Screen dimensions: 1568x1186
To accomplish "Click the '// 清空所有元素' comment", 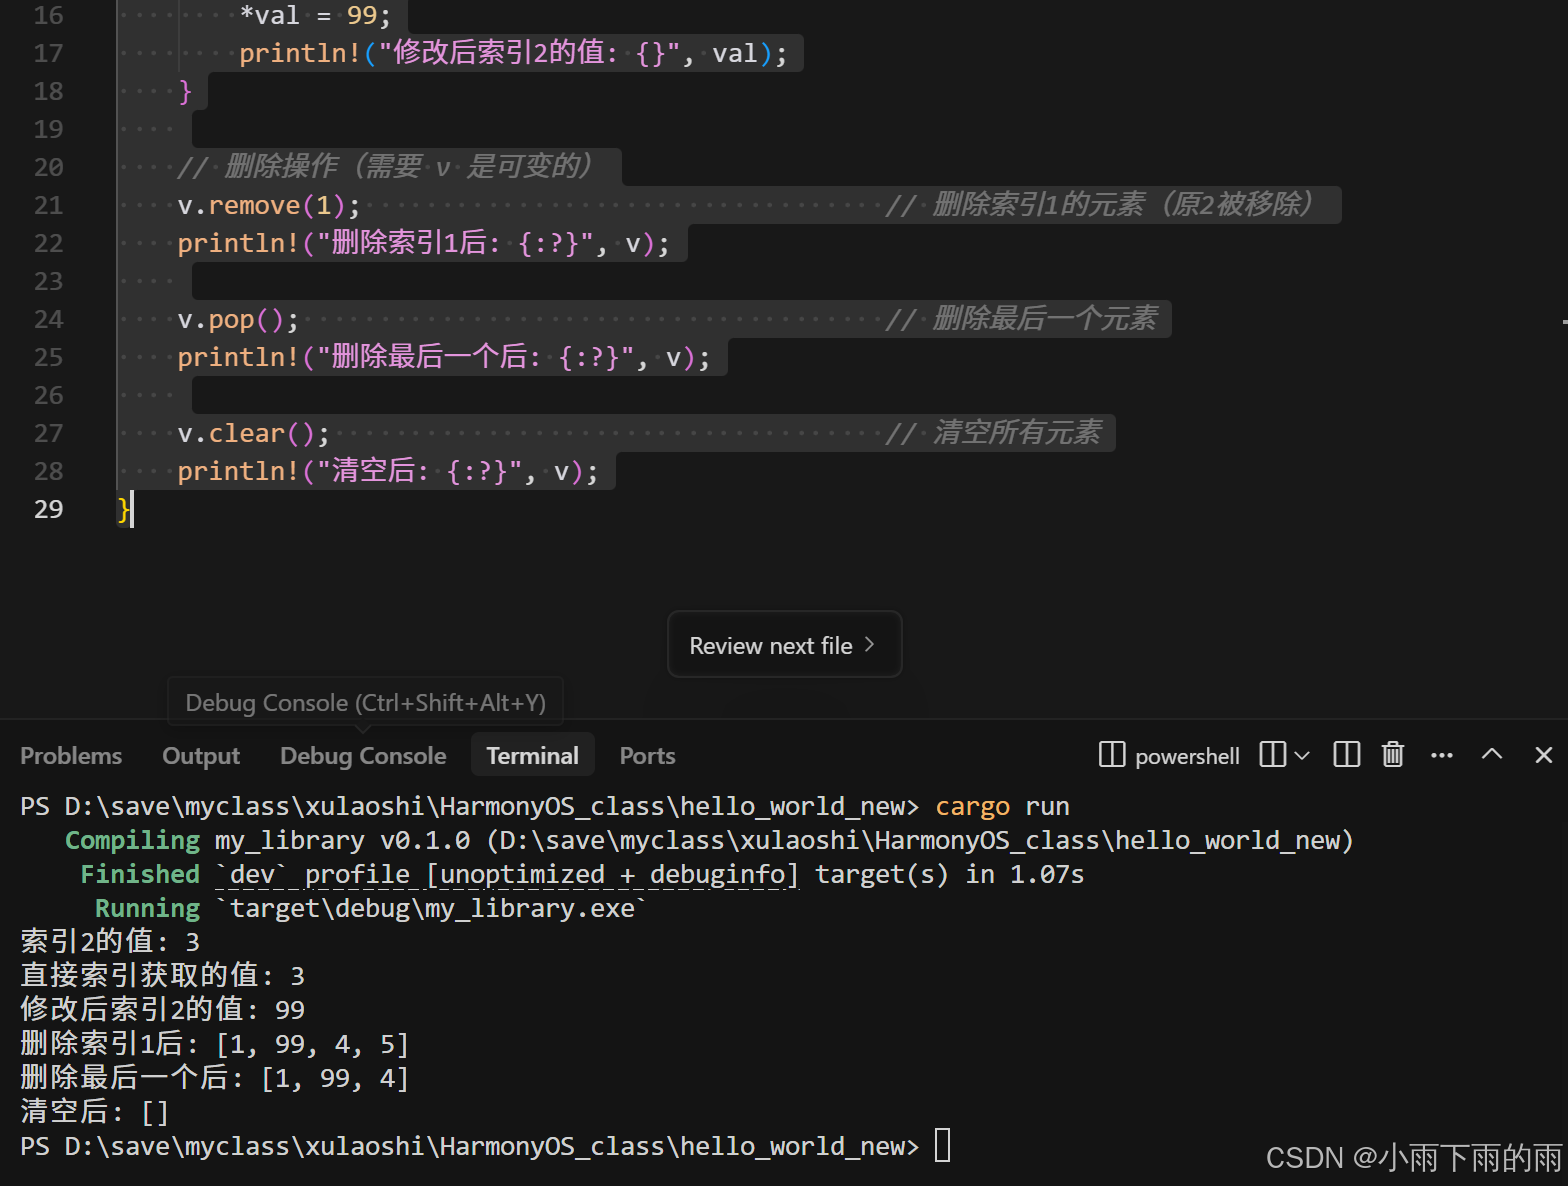I will (994, 432).
